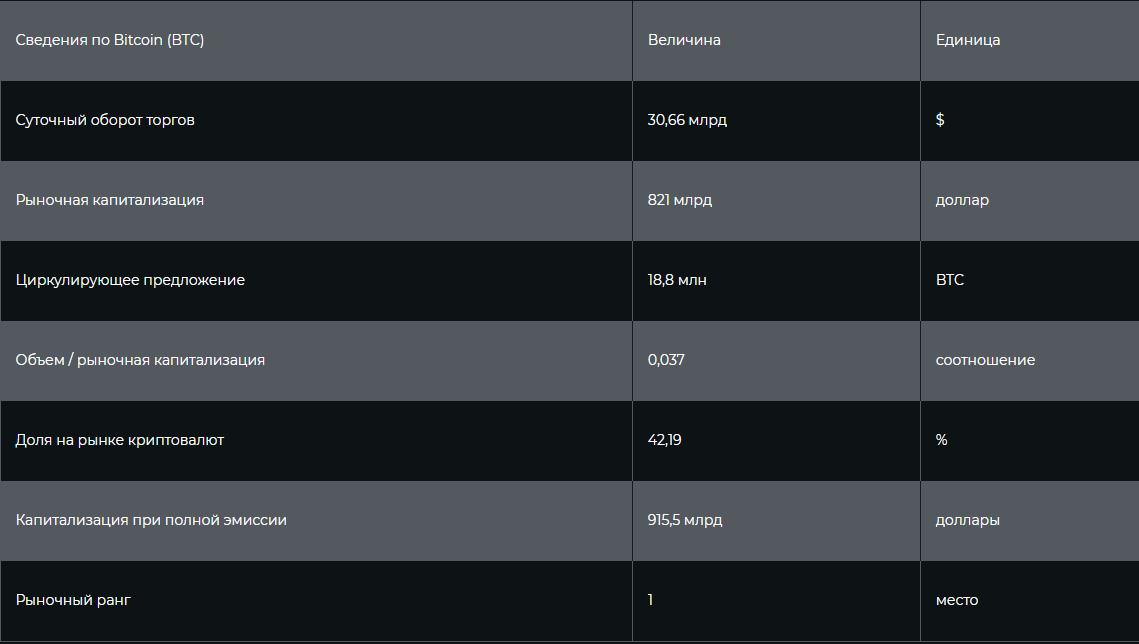Click the 'Рыночный ранг' row label
The image size is (1139, 644).
pos(73,600)
